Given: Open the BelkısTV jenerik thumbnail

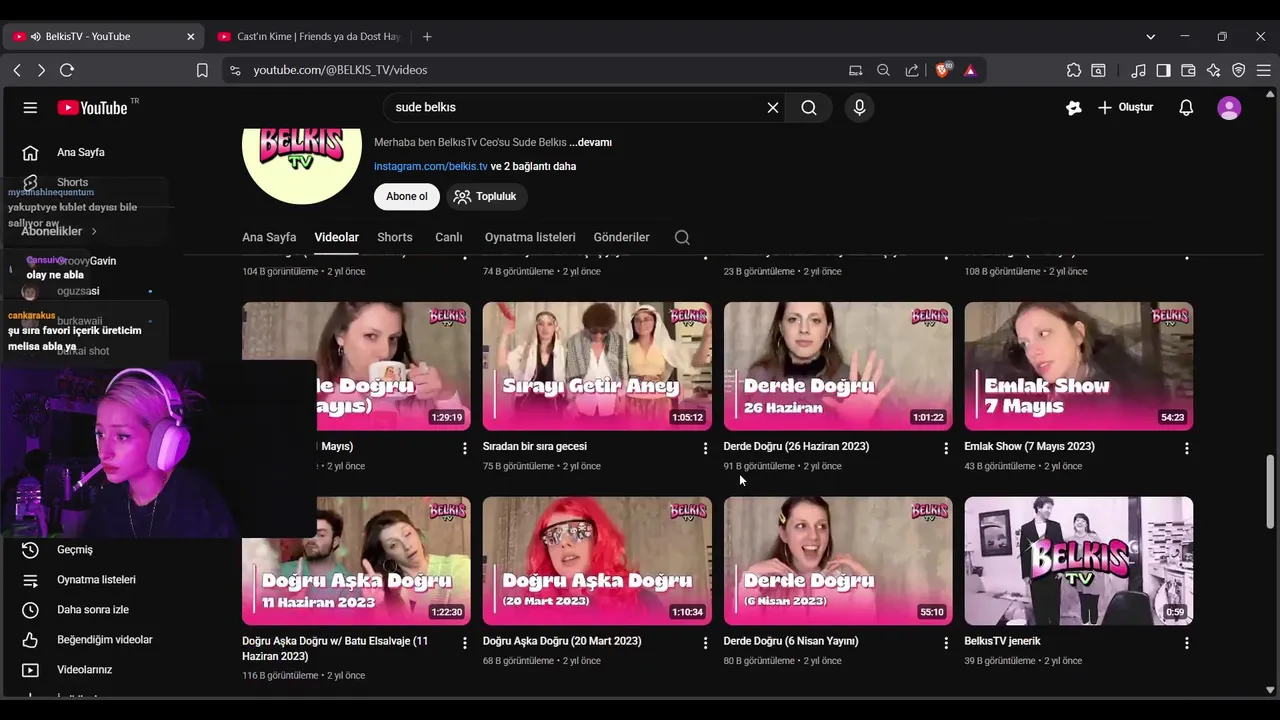Looking at the screenshot, I should (x=1078, y=561).
